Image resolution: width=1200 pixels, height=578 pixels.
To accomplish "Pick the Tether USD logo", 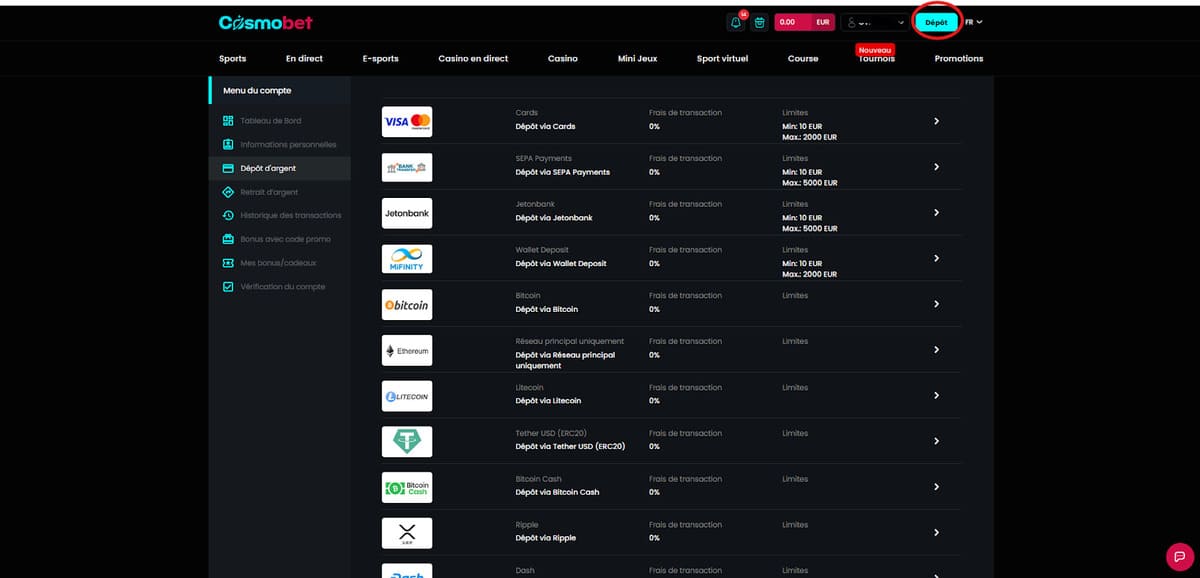I will (407, 441).
